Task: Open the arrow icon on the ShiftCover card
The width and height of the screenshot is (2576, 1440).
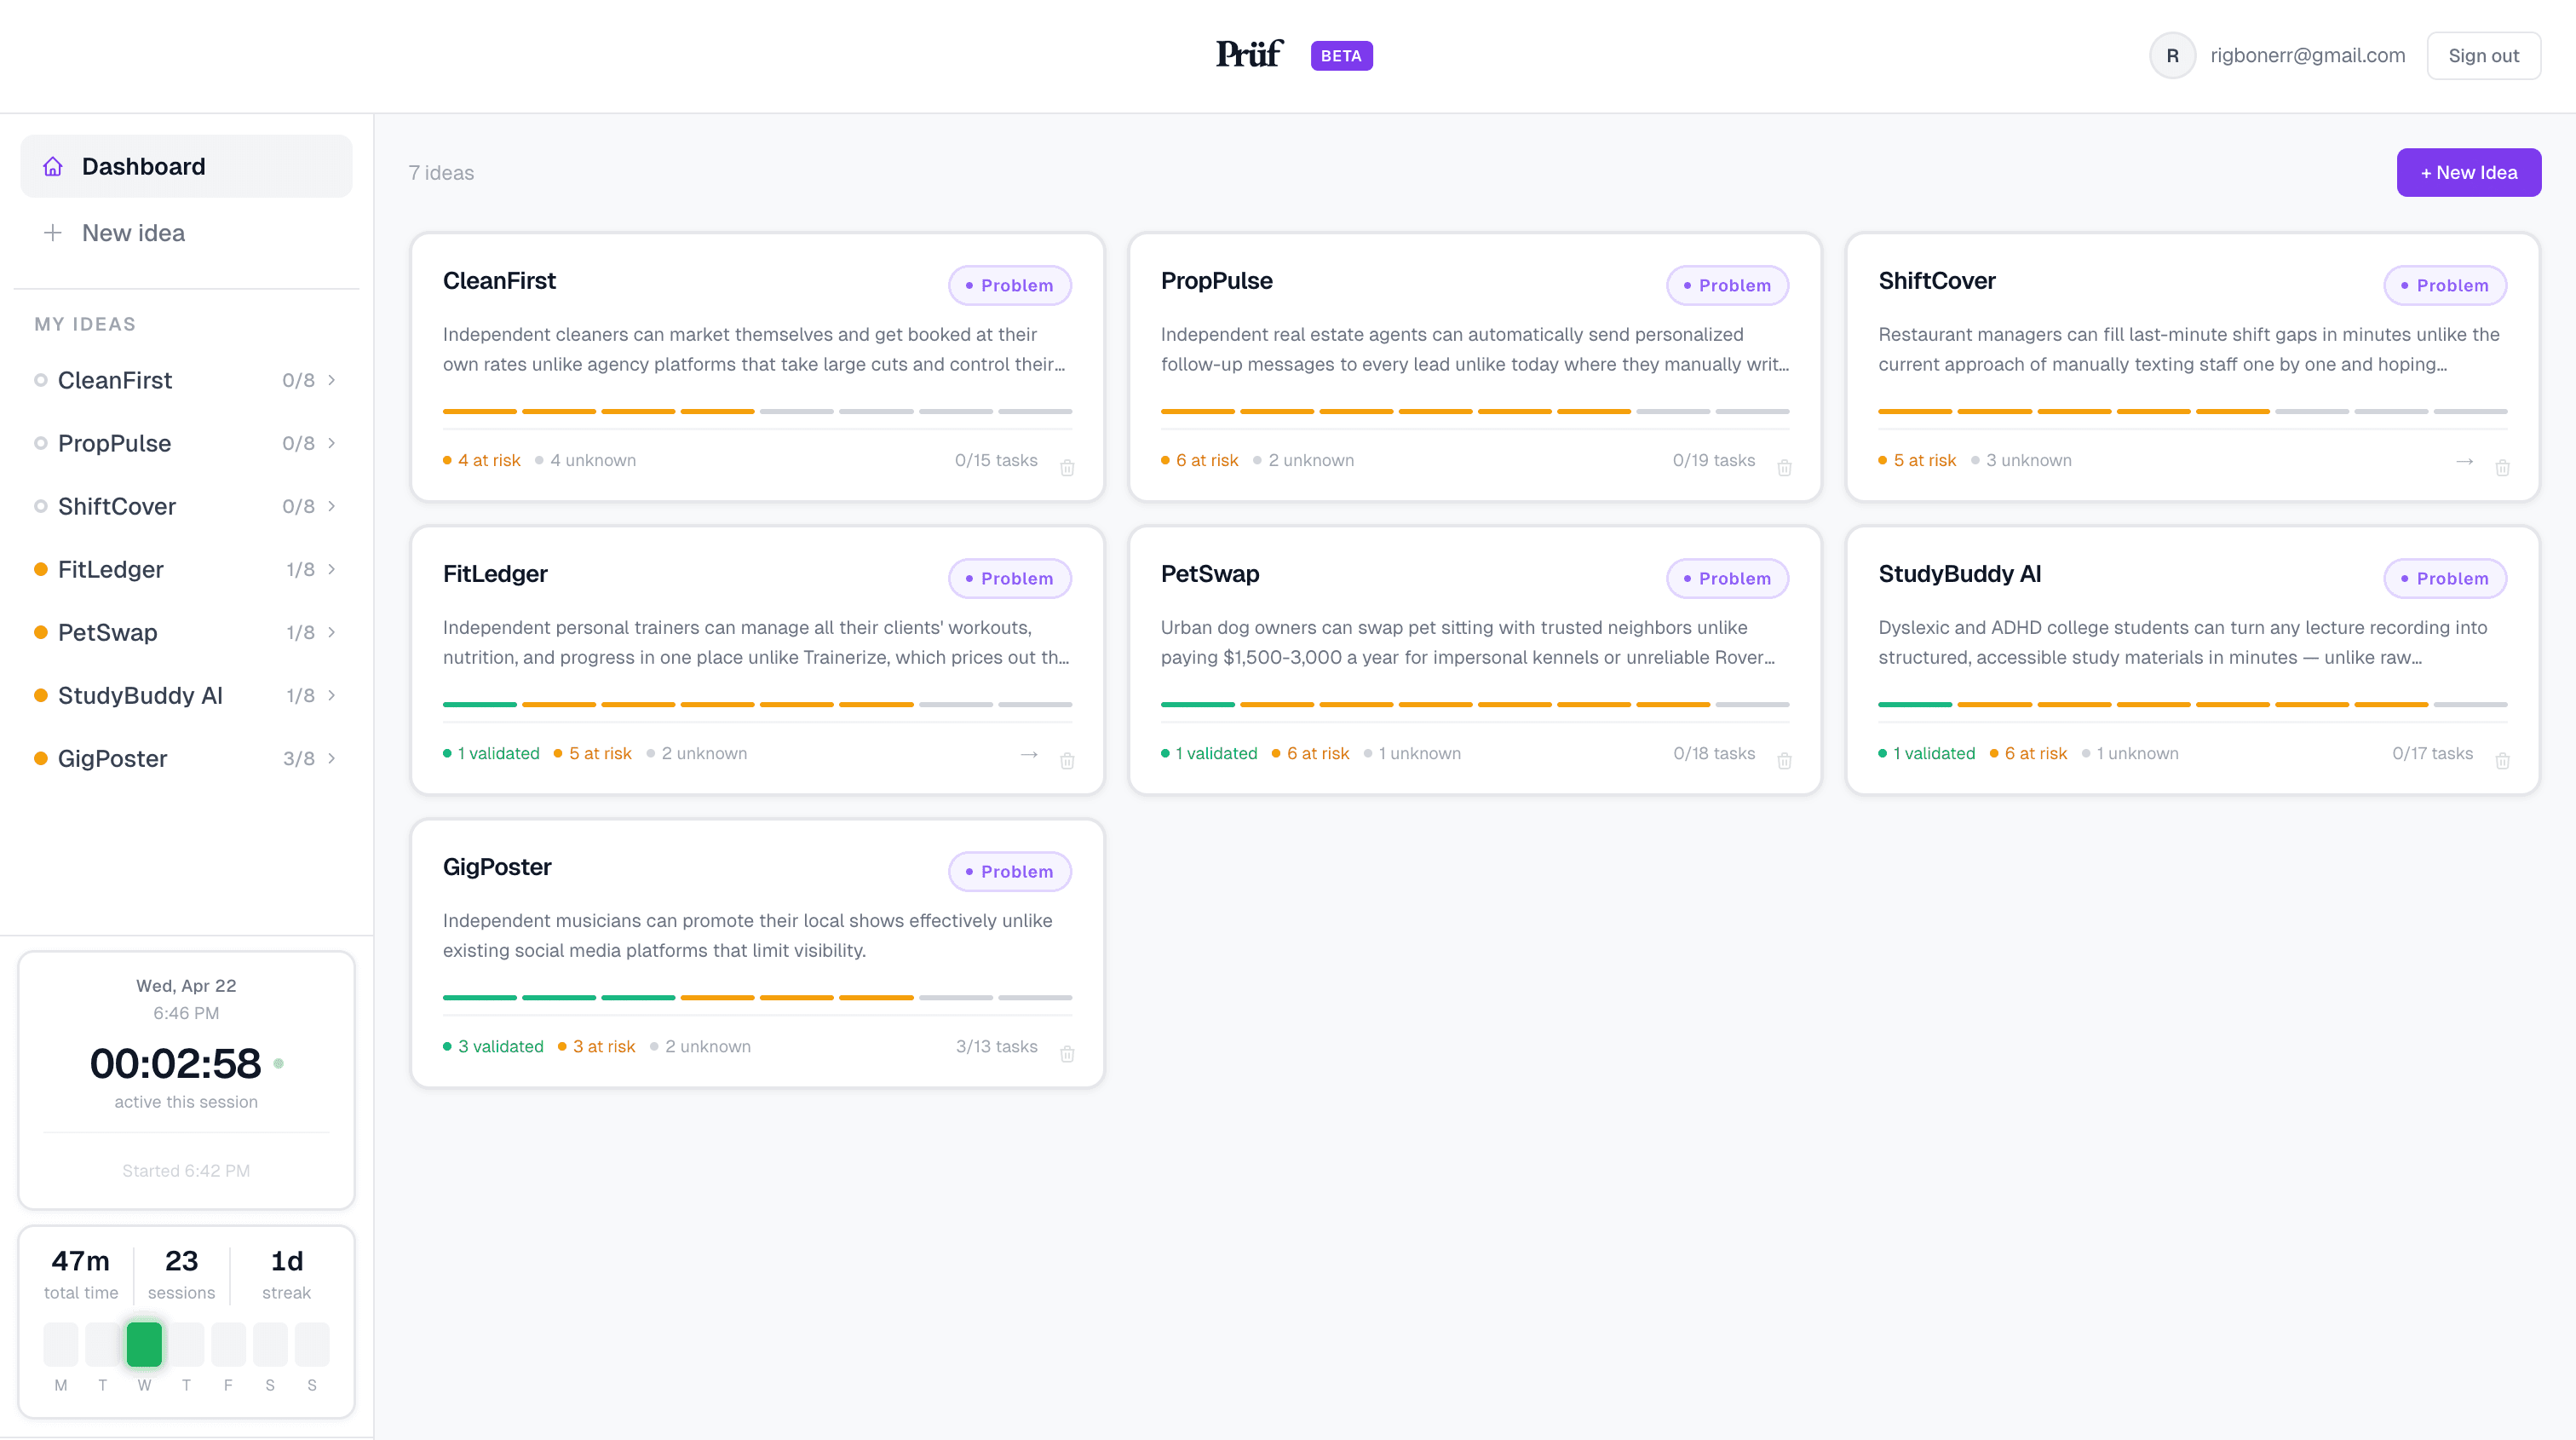Action: coord(2464,461)
